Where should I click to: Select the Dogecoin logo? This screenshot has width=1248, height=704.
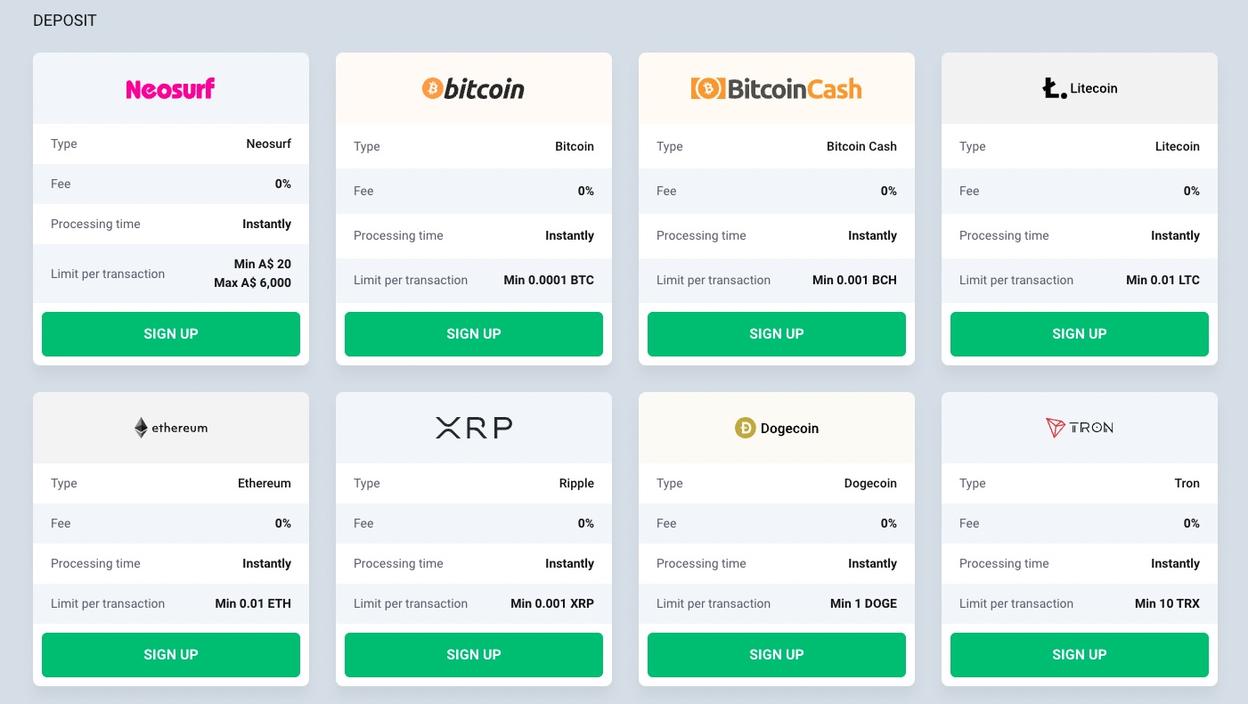(x=776, y=428)
